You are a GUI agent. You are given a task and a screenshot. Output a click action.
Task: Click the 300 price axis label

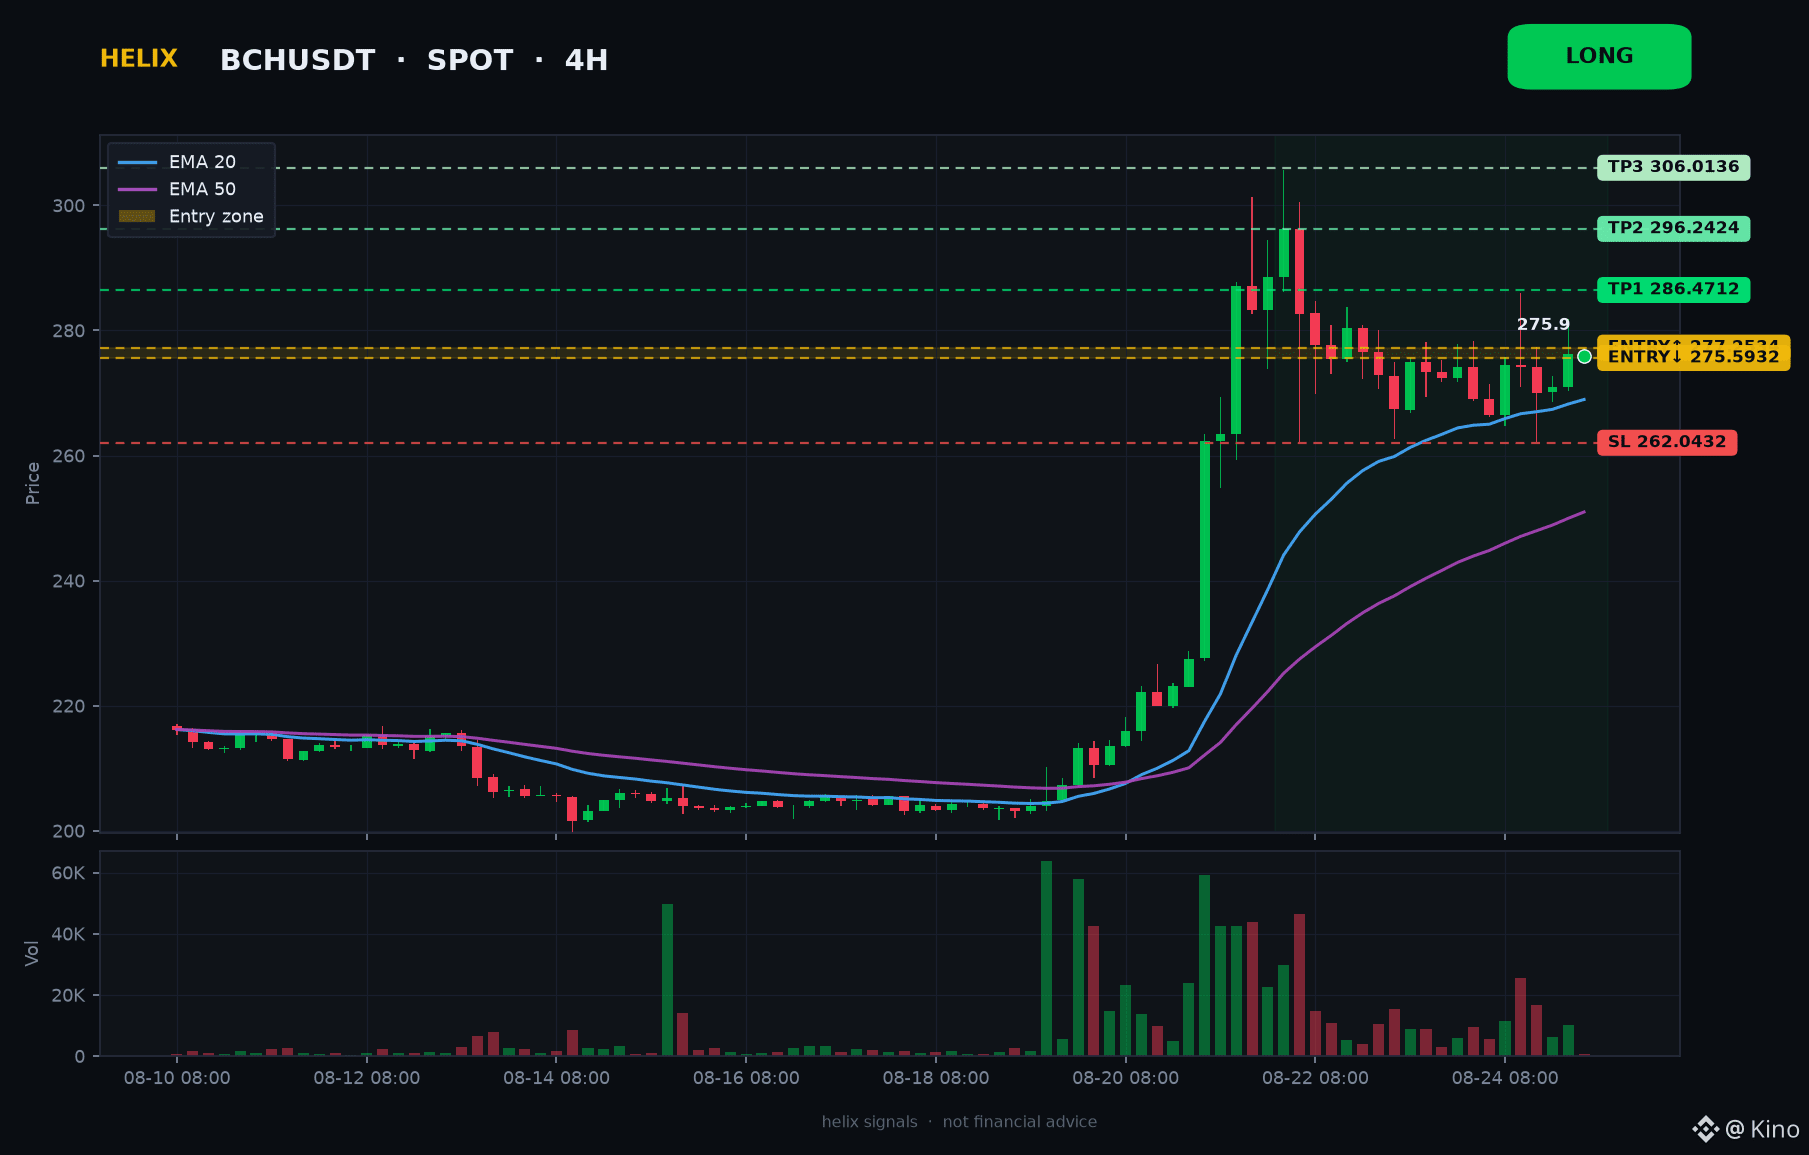coord(69,206)
